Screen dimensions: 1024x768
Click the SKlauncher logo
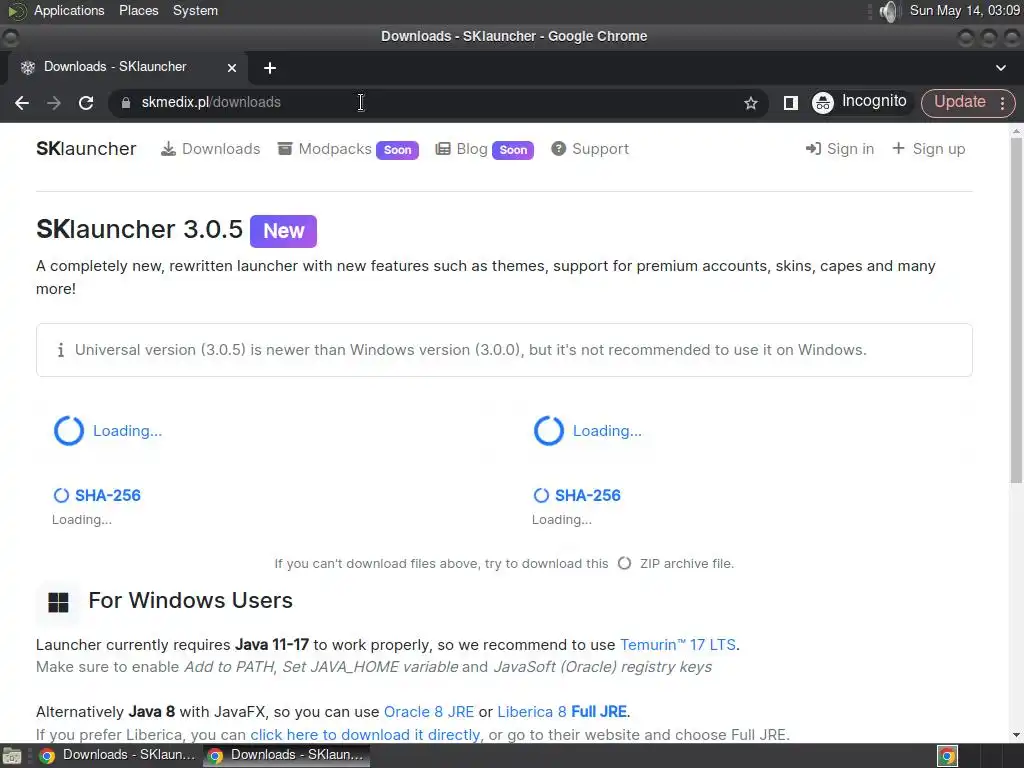[x=86, y=149]
